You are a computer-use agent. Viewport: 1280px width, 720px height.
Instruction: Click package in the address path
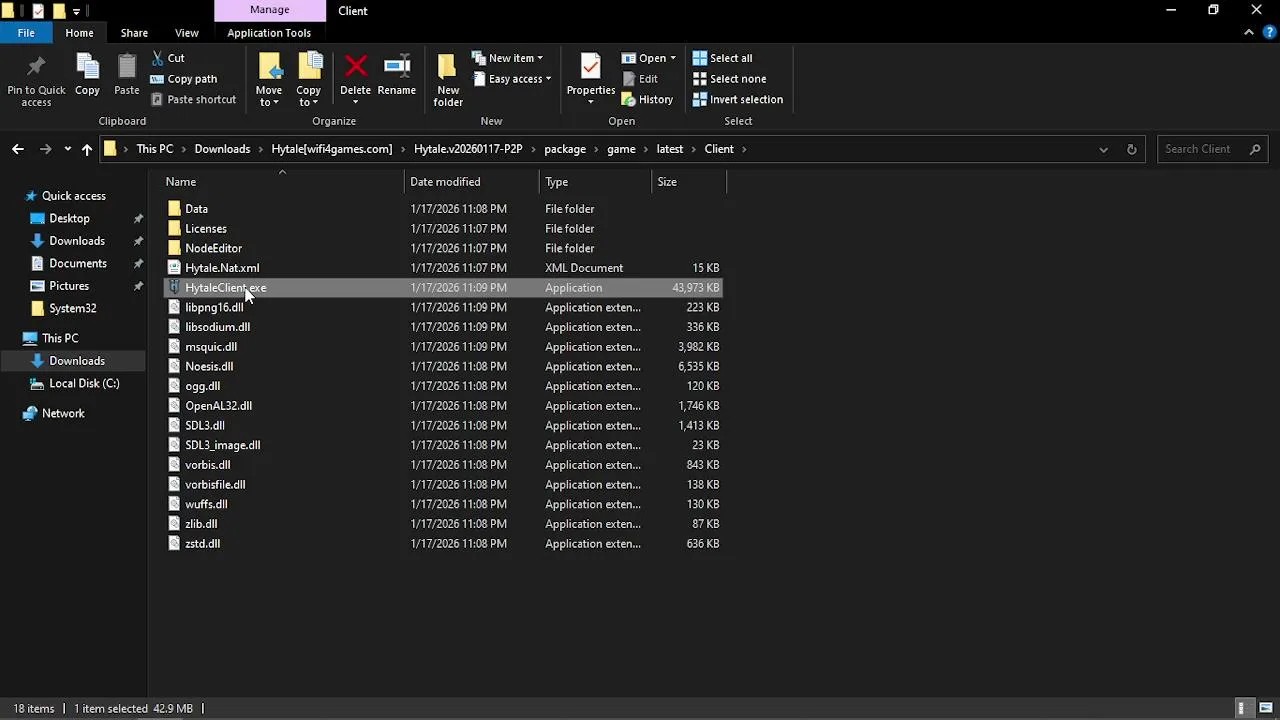pyautogui.click(x=565, y=149)
